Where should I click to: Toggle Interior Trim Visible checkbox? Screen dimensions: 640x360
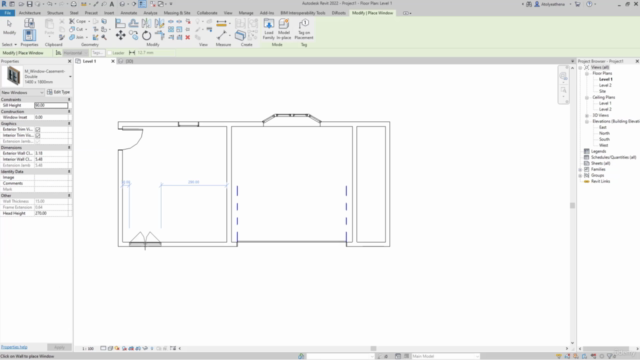38,136
